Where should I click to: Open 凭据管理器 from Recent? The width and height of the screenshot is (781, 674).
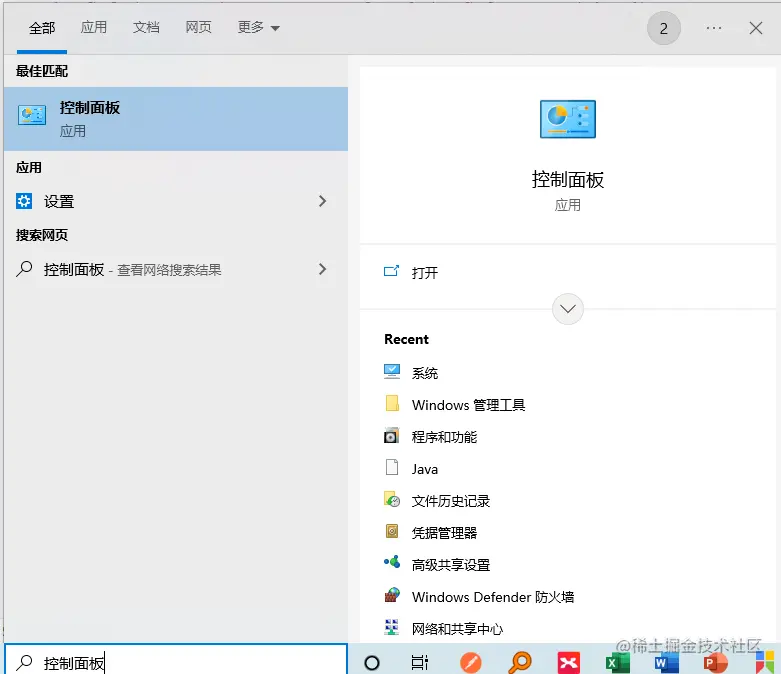(x=444, y=533)
